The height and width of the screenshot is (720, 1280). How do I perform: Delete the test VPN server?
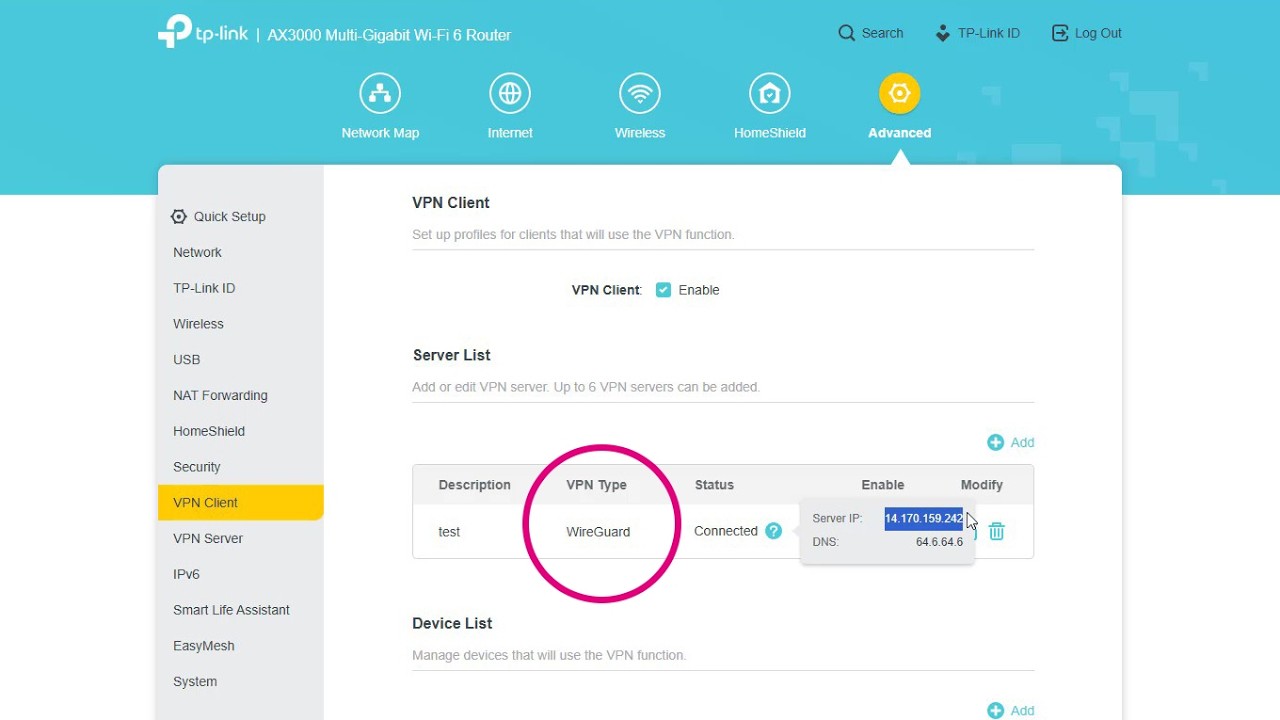[x=996, y=532]
